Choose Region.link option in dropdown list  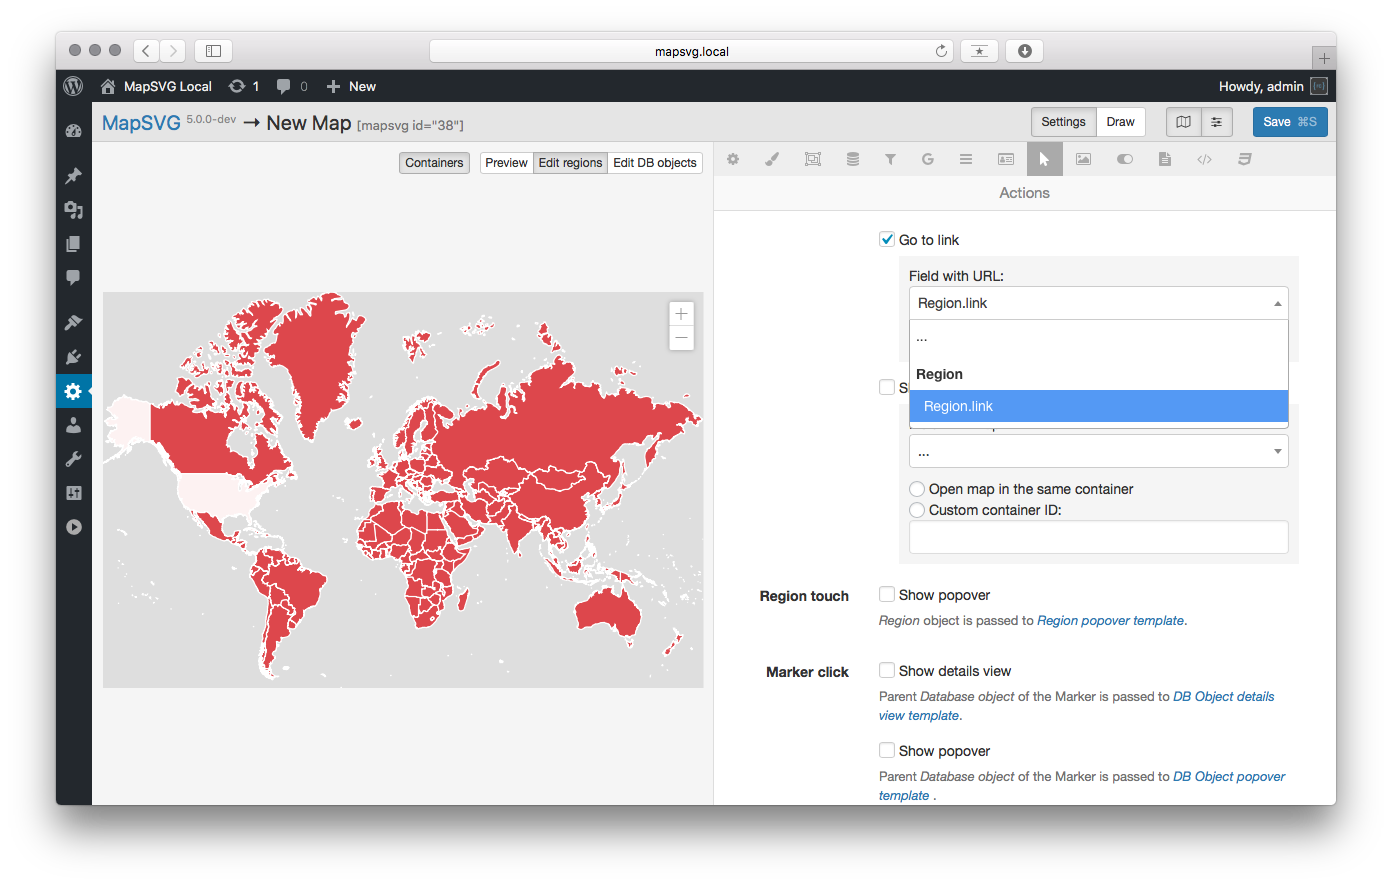pyautogui.click(x=1098, y=406)
